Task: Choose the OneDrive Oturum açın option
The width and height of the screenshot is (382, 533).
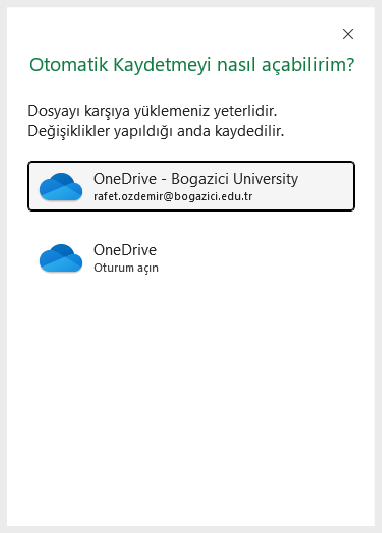Action: pos(191,258)
